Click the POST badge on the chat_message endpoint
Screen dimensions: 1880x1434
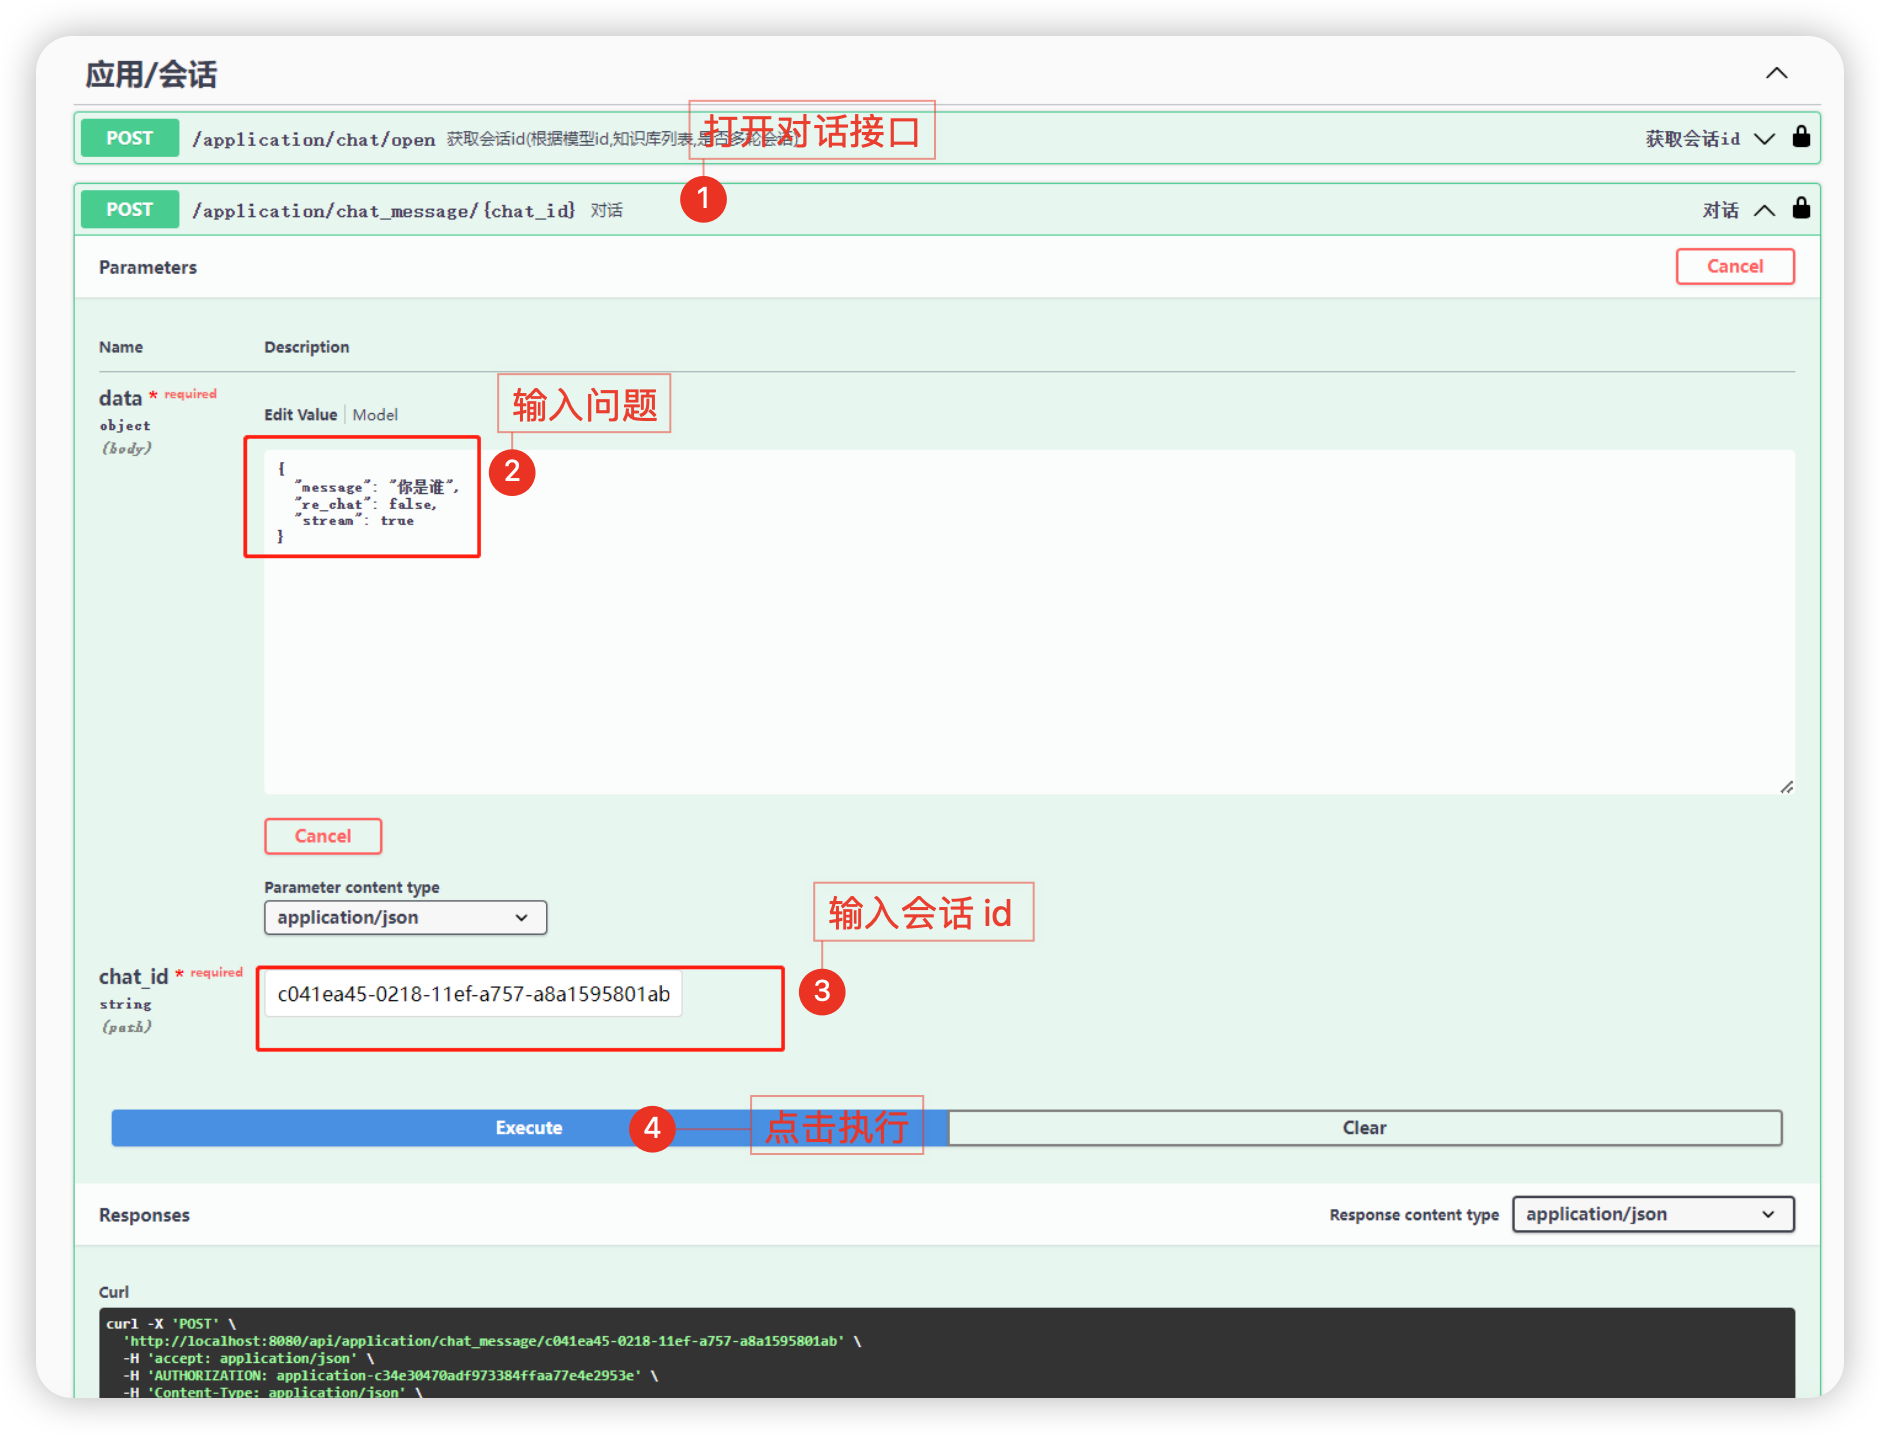point(129,209)
